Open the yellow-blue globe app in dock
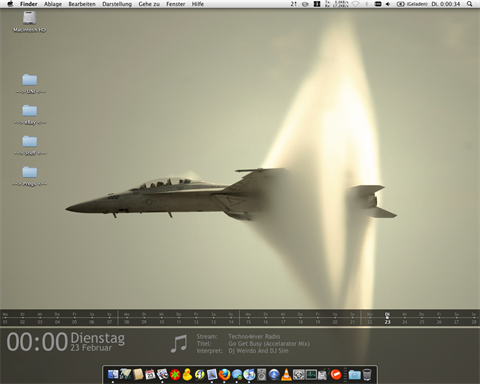The height and width of the screenshot is (384, 480). tap(200, 375)
